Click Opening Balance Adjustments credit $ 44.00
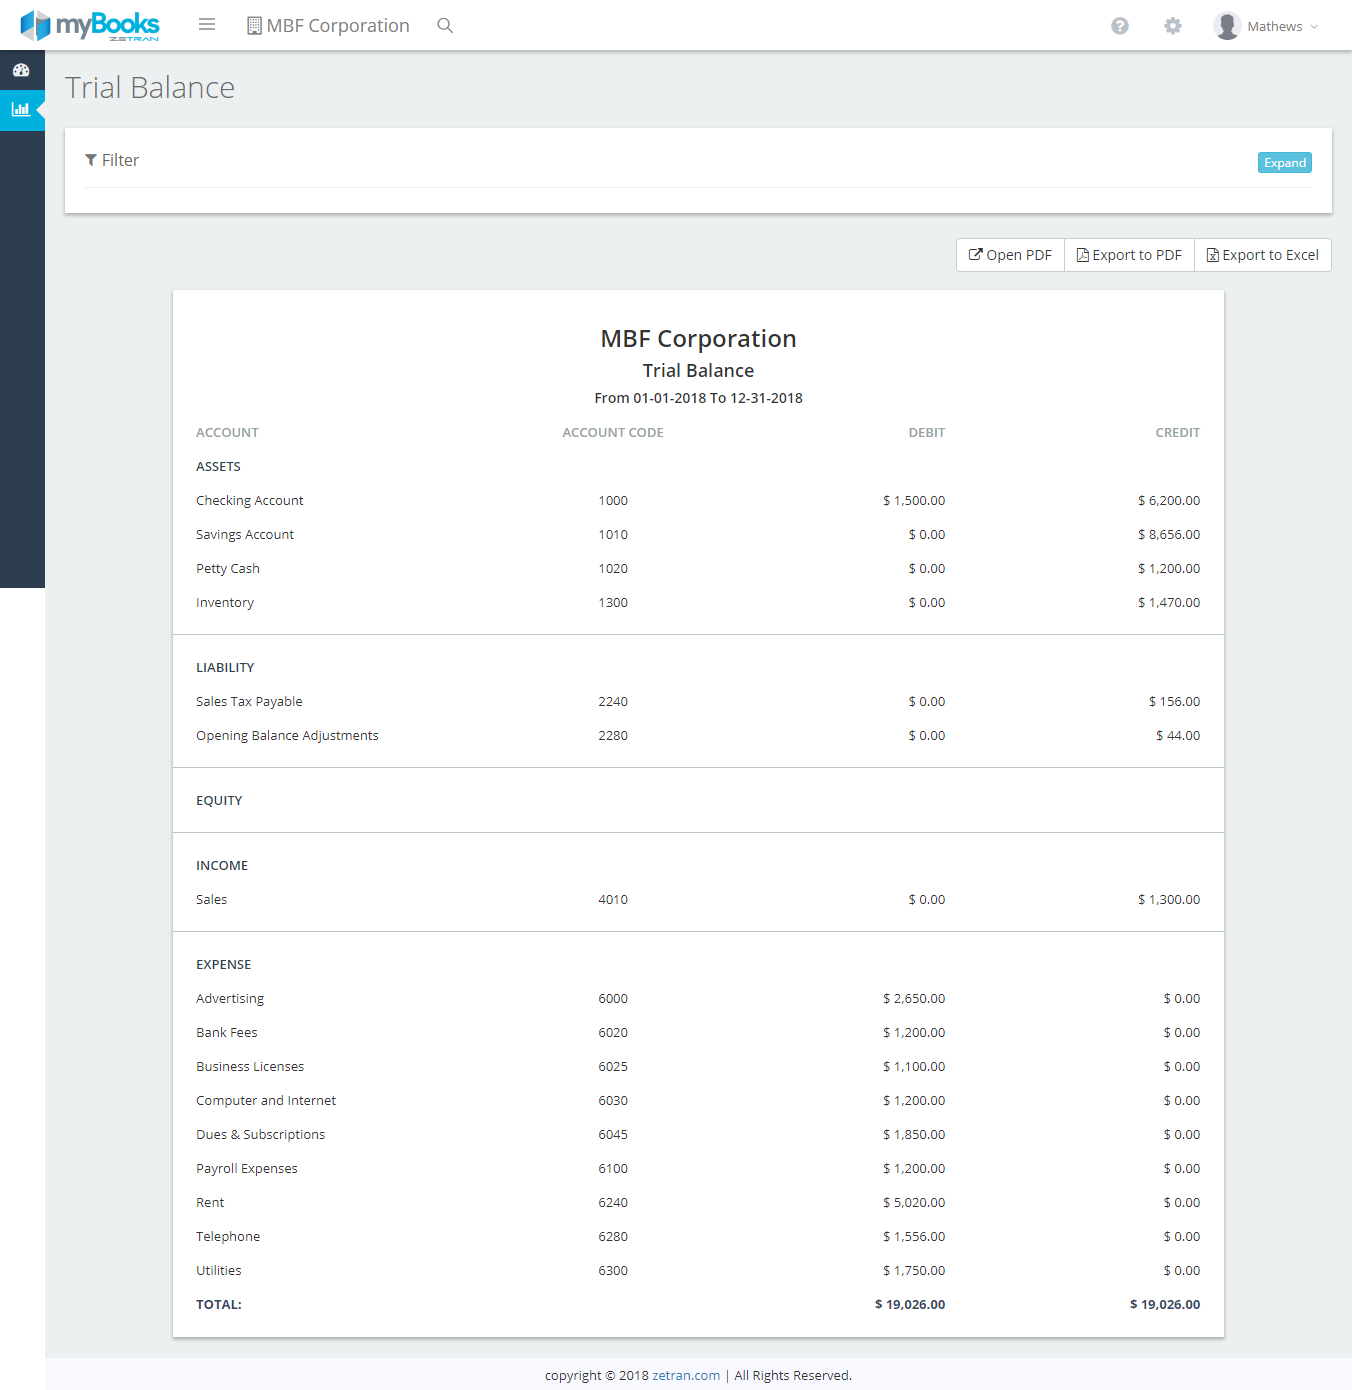Viewport: 1352px width, 1390px height. pos(1178,736)
